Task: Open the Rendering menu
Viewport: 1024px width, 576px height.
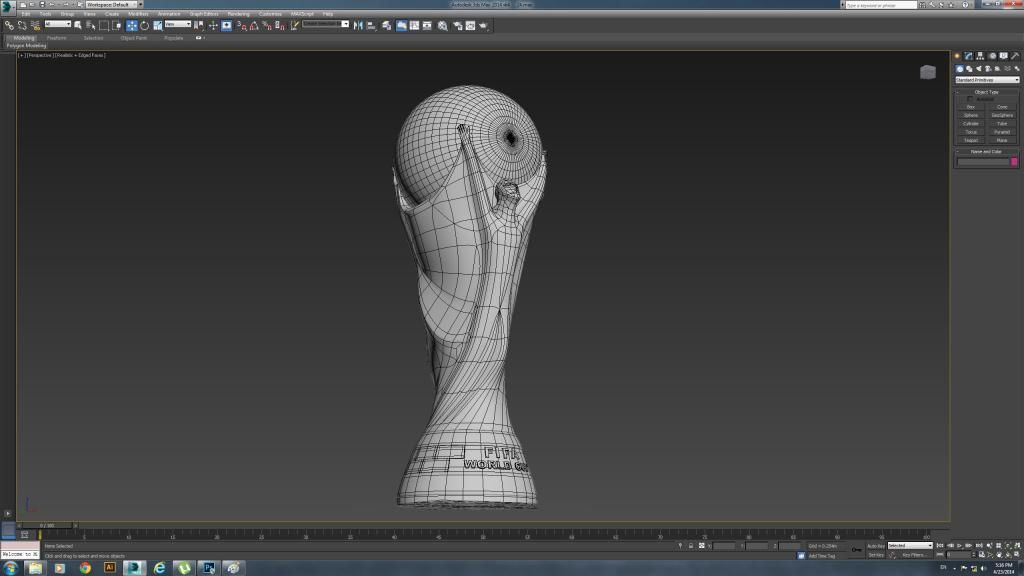Action: pos(238,14)
